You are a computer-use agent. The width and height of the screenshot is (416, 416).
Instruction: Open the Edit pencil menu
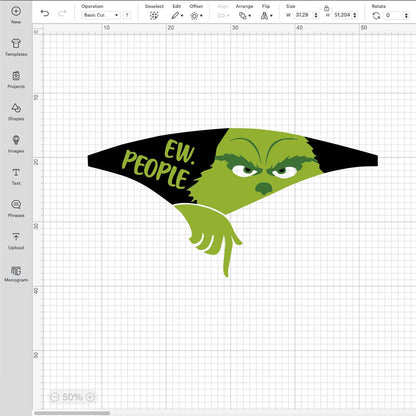[177, 15]
